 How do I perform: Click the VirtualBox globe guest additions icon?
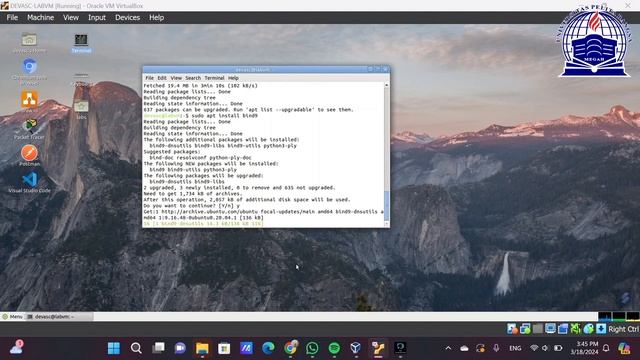(x=588, y=329)
